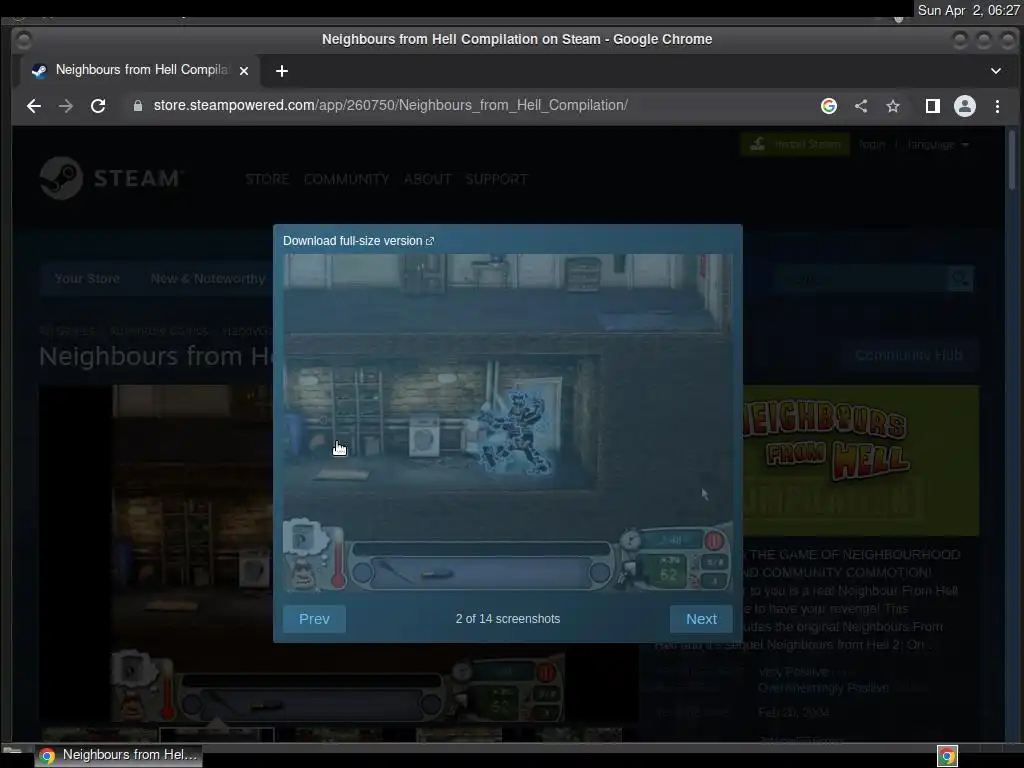Open the COMMUNITY menu

pos(346,179)
